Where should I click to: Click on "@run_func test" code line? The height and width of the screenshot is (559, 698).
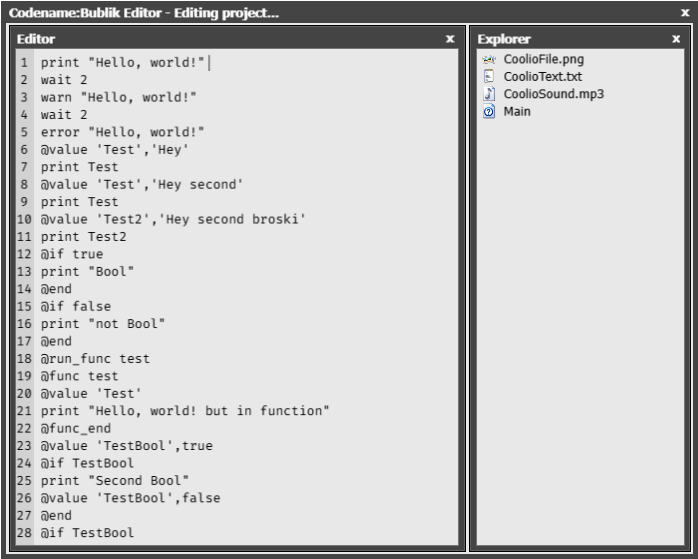coord(95,359)
